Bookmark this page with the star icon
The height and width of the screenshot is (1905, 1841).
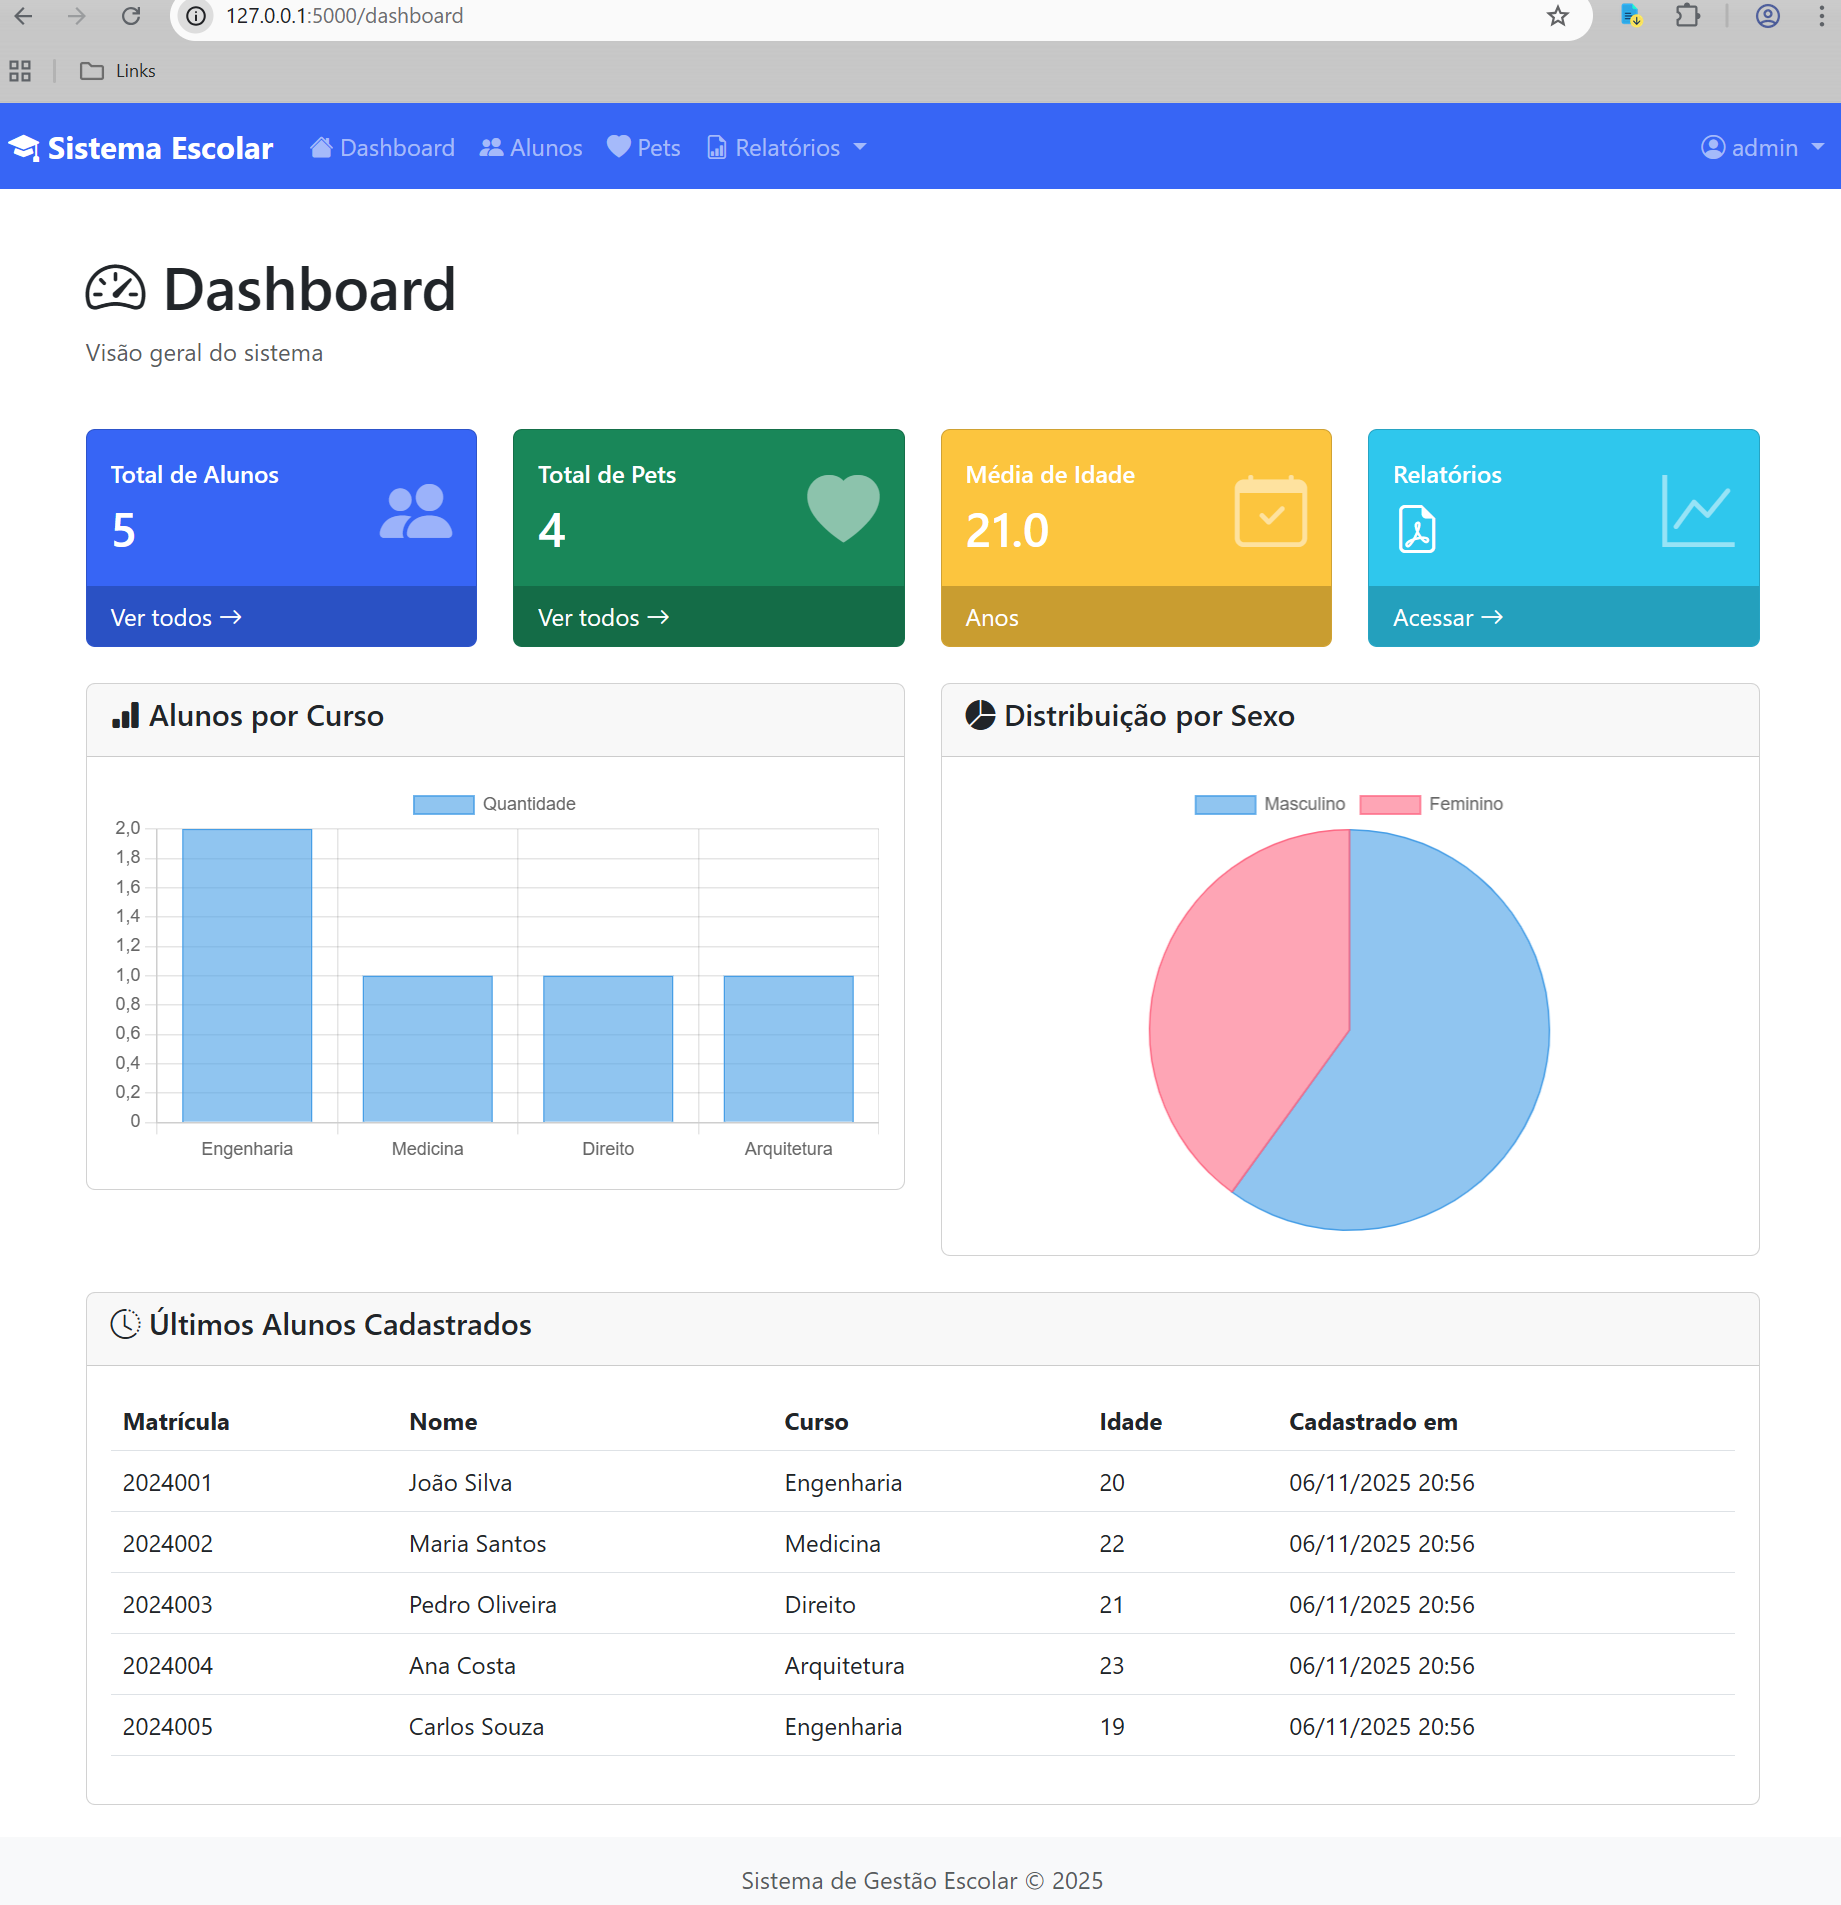[x=1558, y=16]
